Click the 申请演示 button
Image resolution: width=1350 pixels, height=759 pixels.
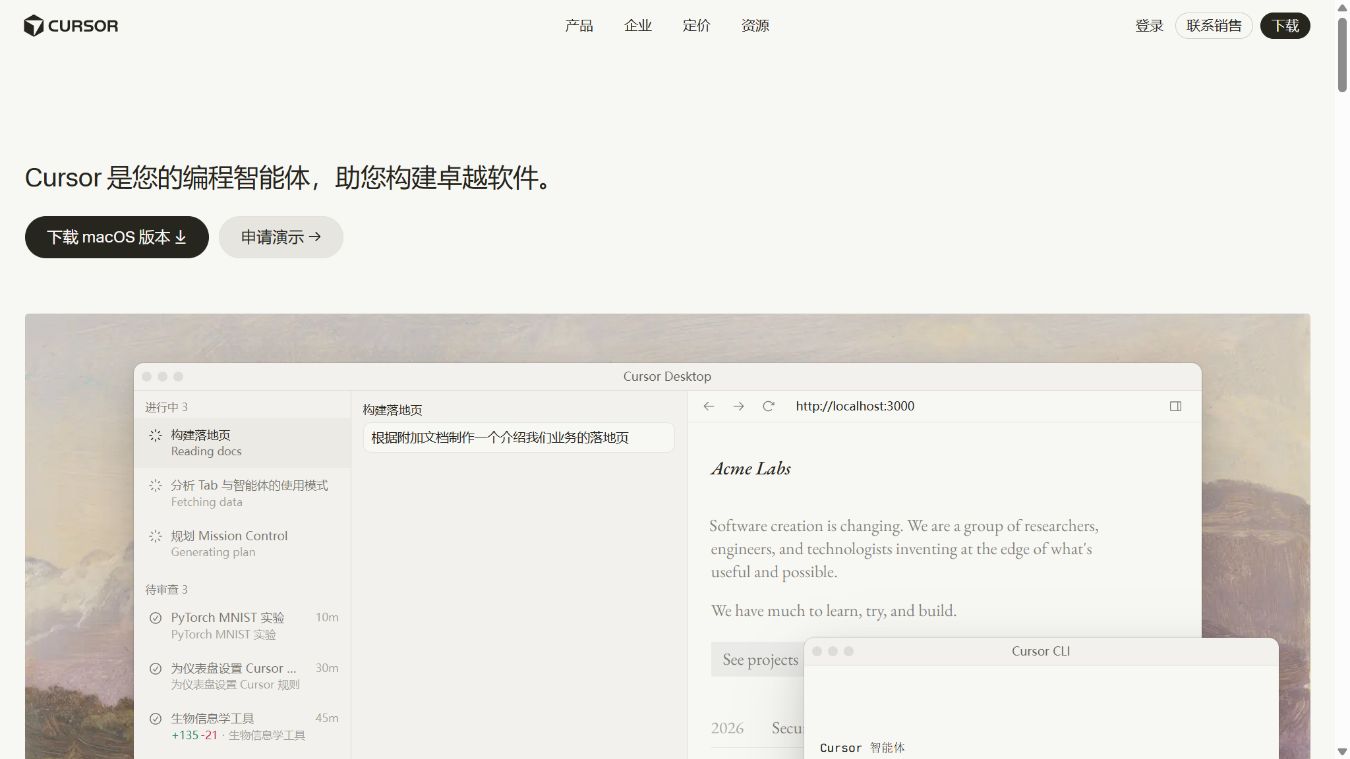281,237
